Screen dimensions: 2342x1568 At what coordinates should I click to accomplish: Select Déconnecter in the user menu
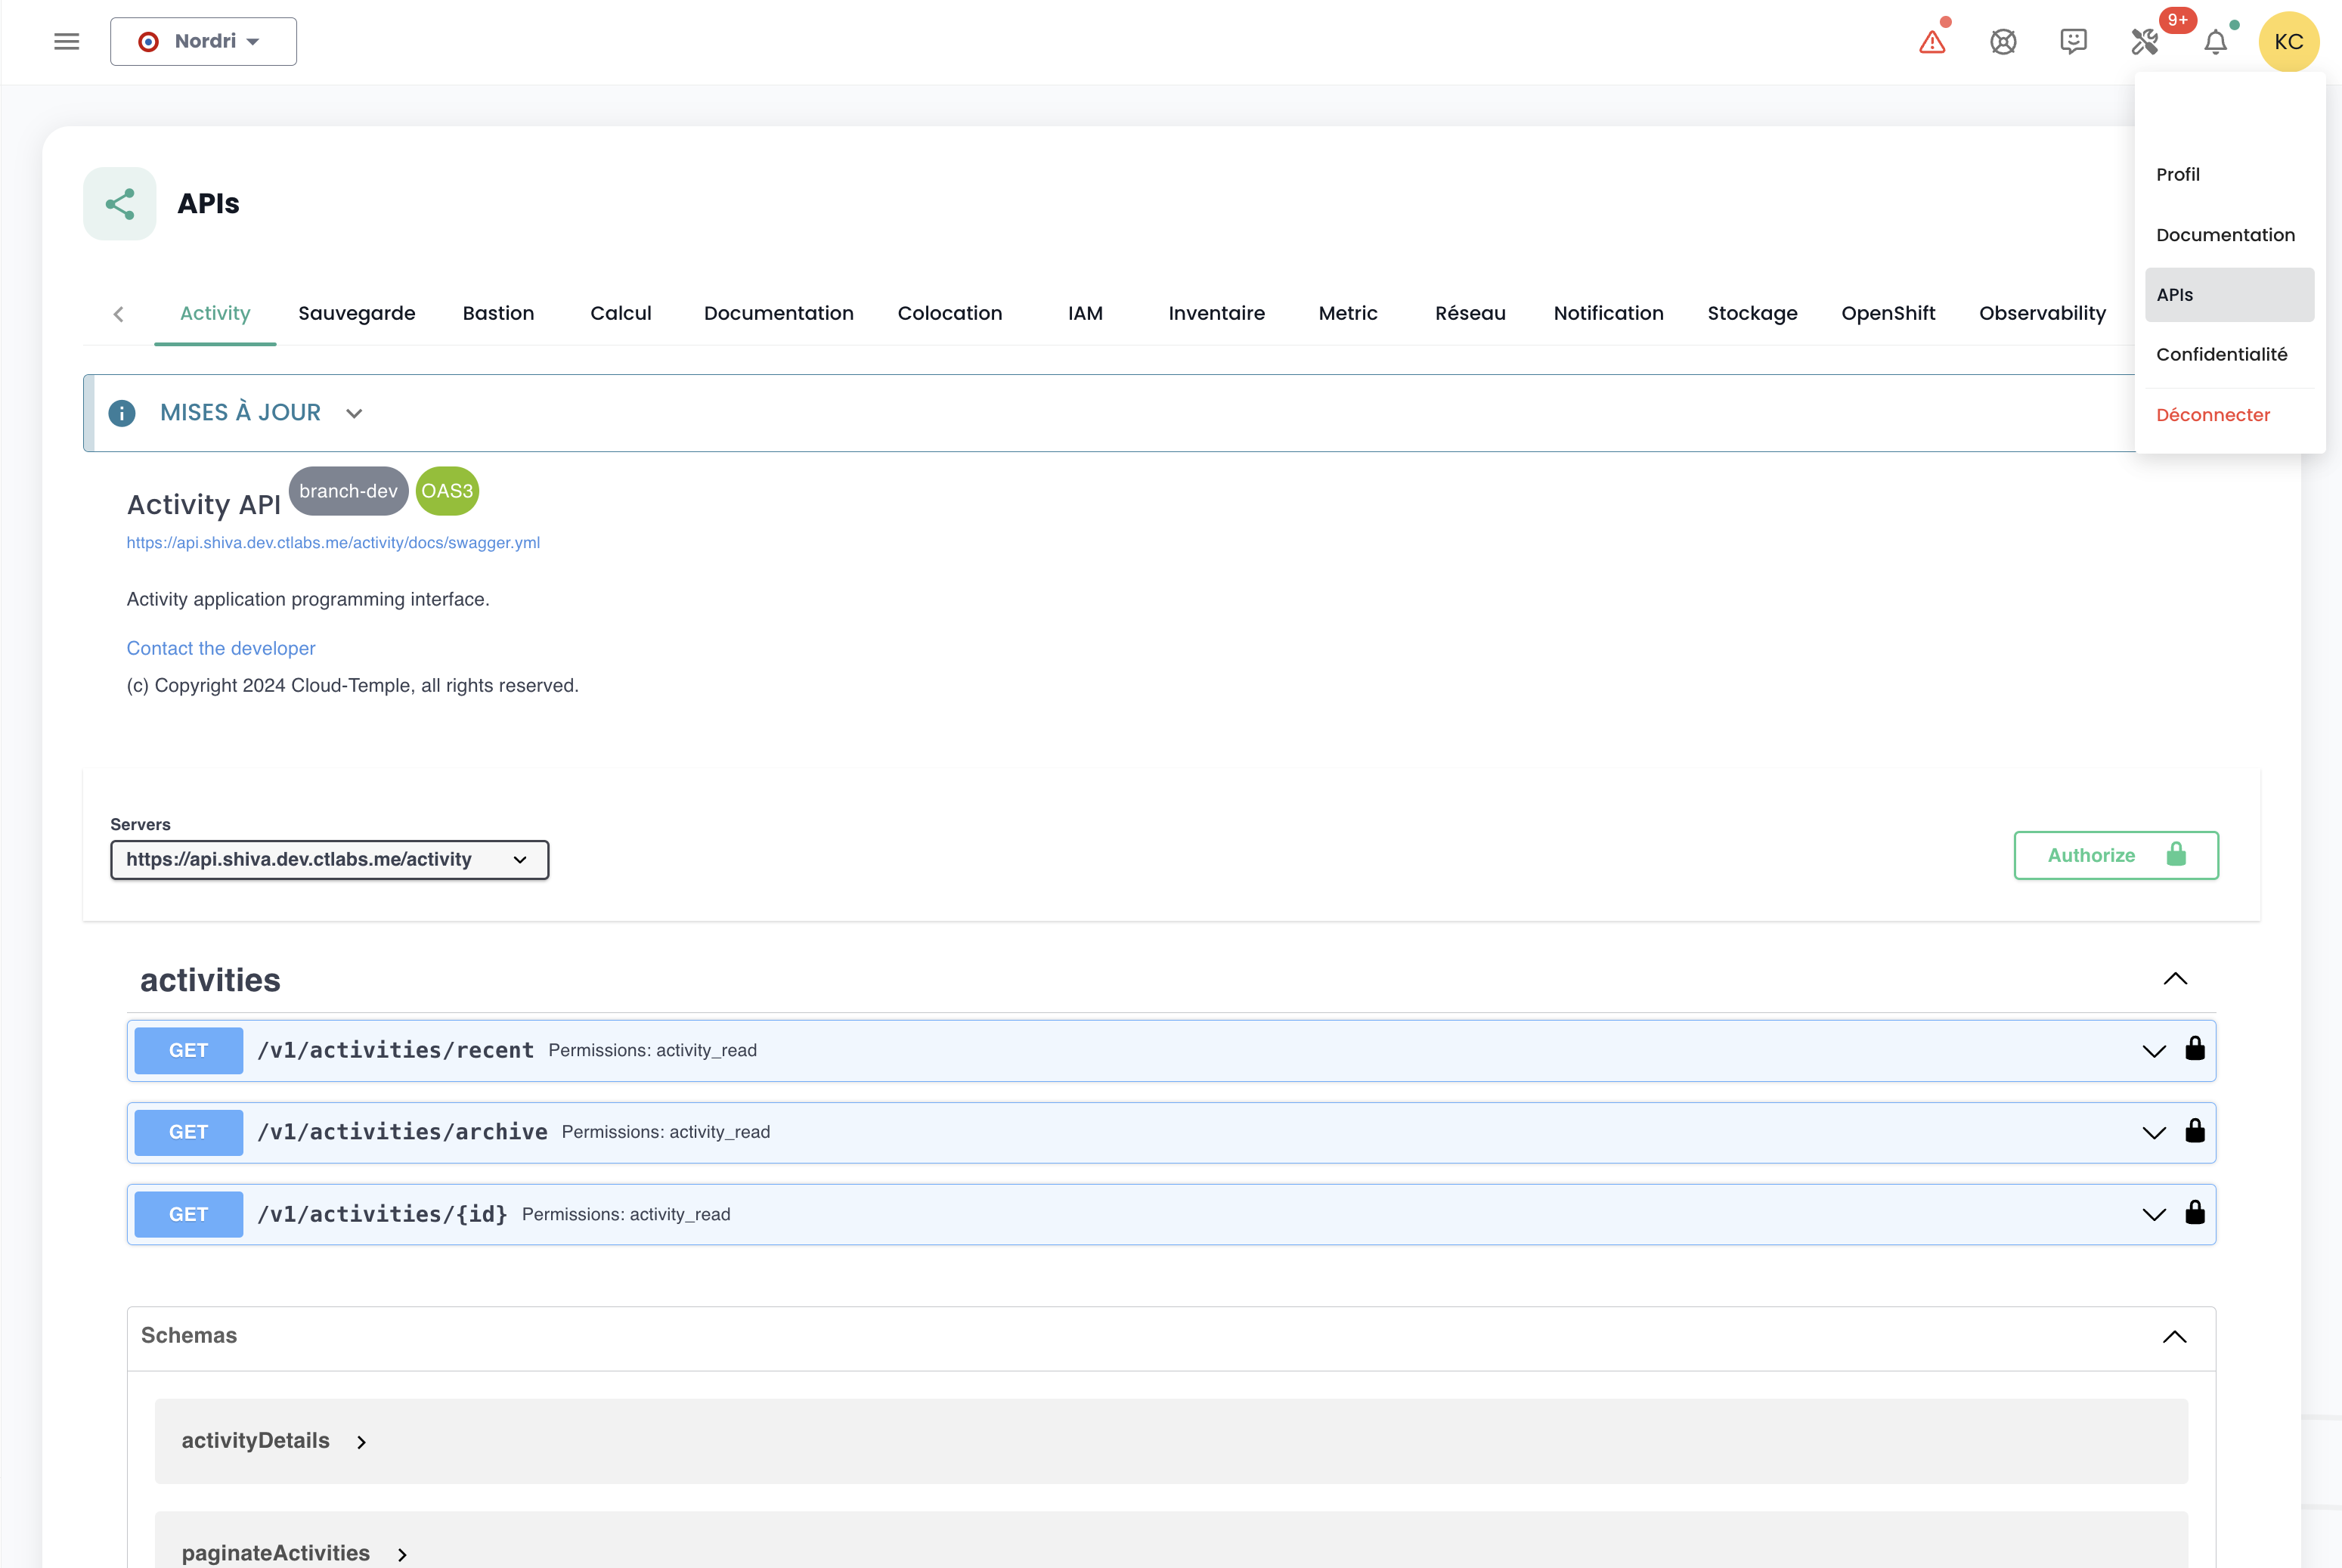(2212, 415)
